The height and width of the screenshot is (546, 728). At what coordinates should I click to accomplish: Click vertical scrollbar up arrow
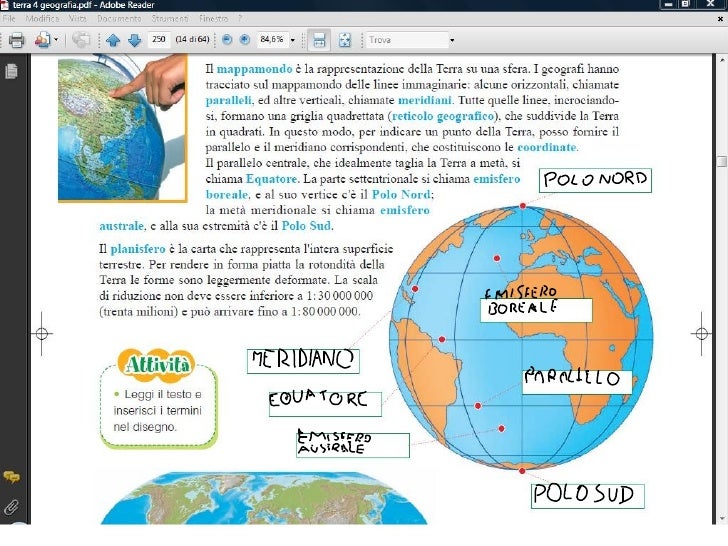point(722,60)
